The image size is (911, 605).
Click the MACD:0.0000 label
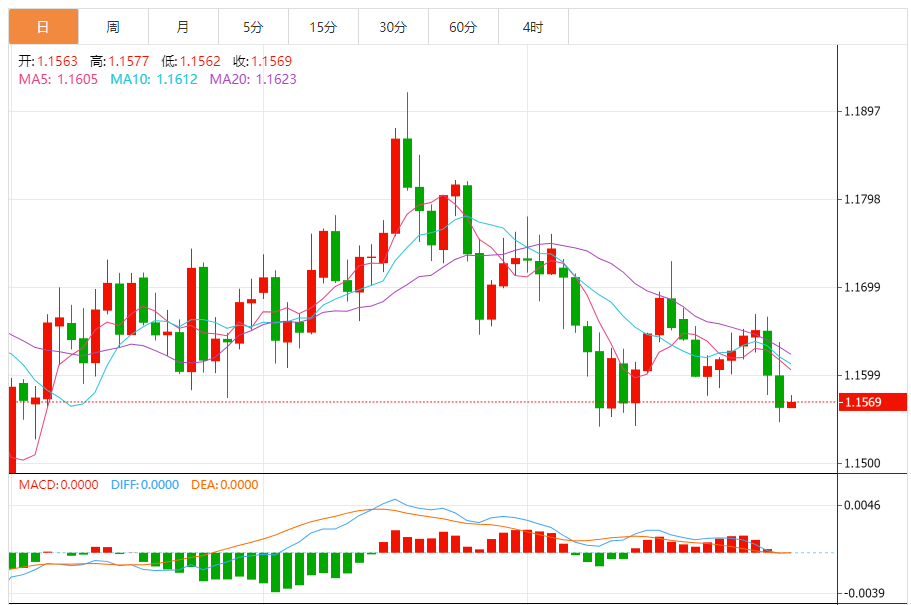58,485
